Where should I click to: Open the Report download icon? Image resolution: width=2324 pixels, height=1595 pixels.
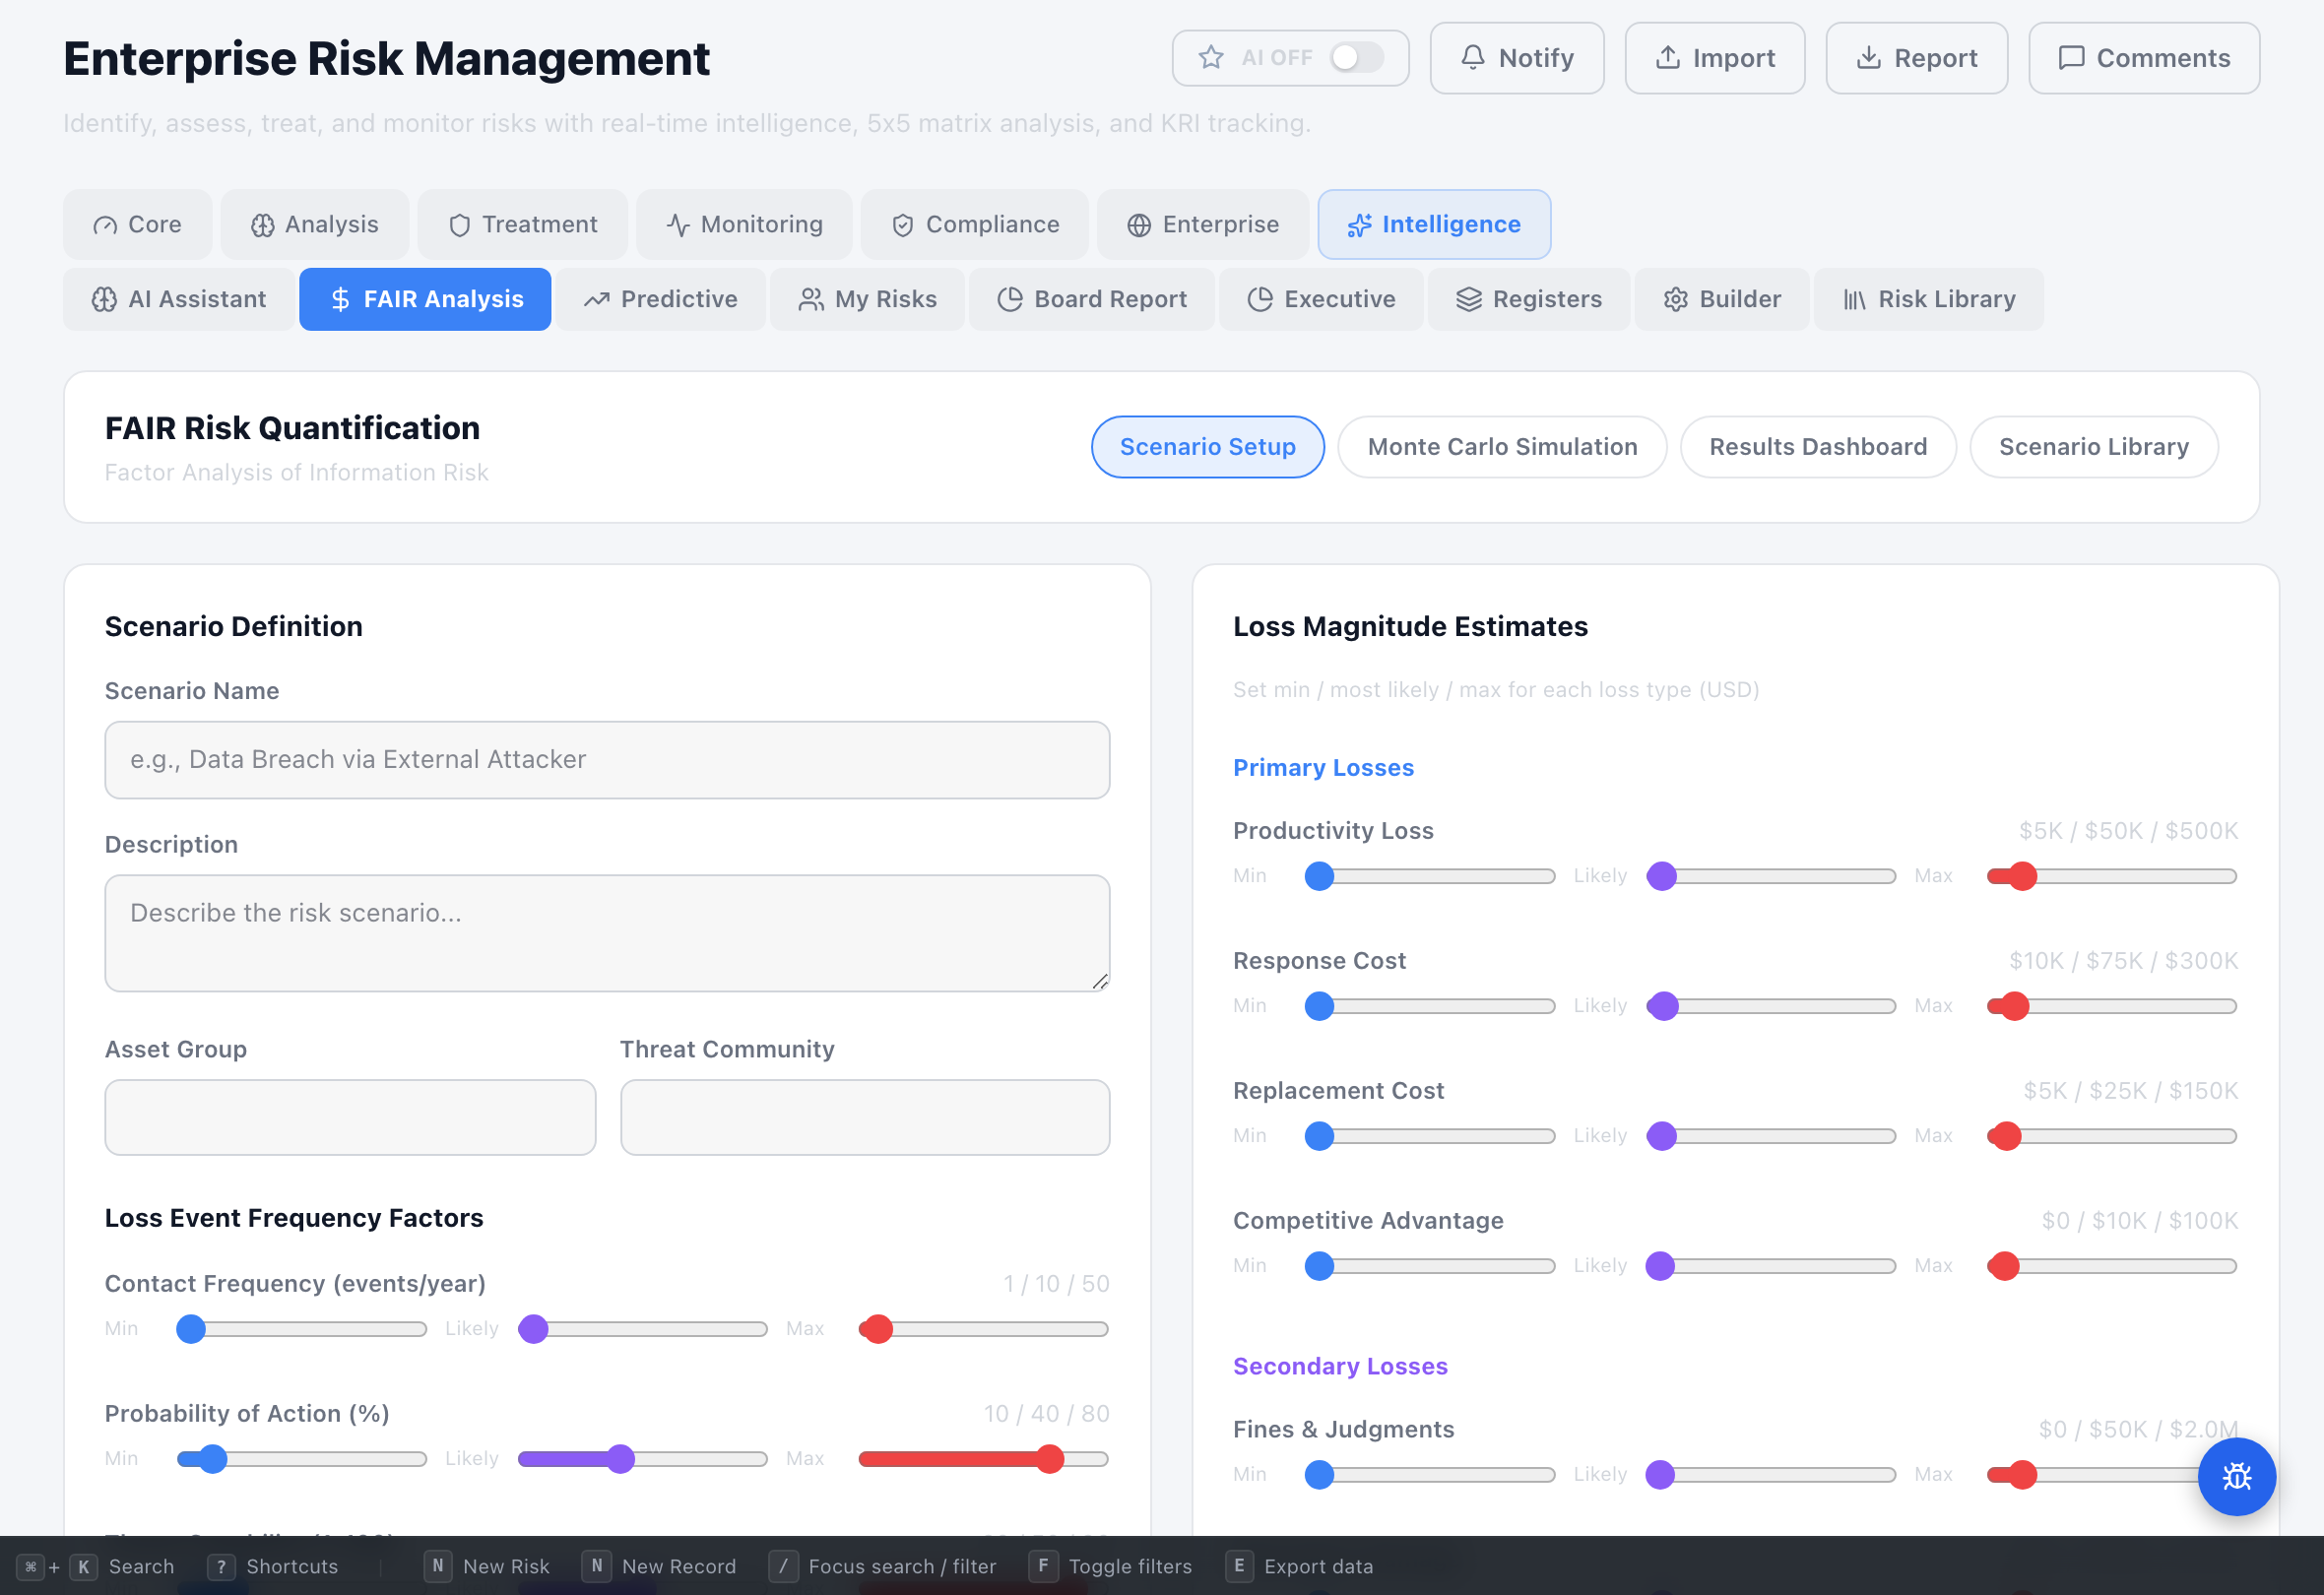tap(1869, 58)
